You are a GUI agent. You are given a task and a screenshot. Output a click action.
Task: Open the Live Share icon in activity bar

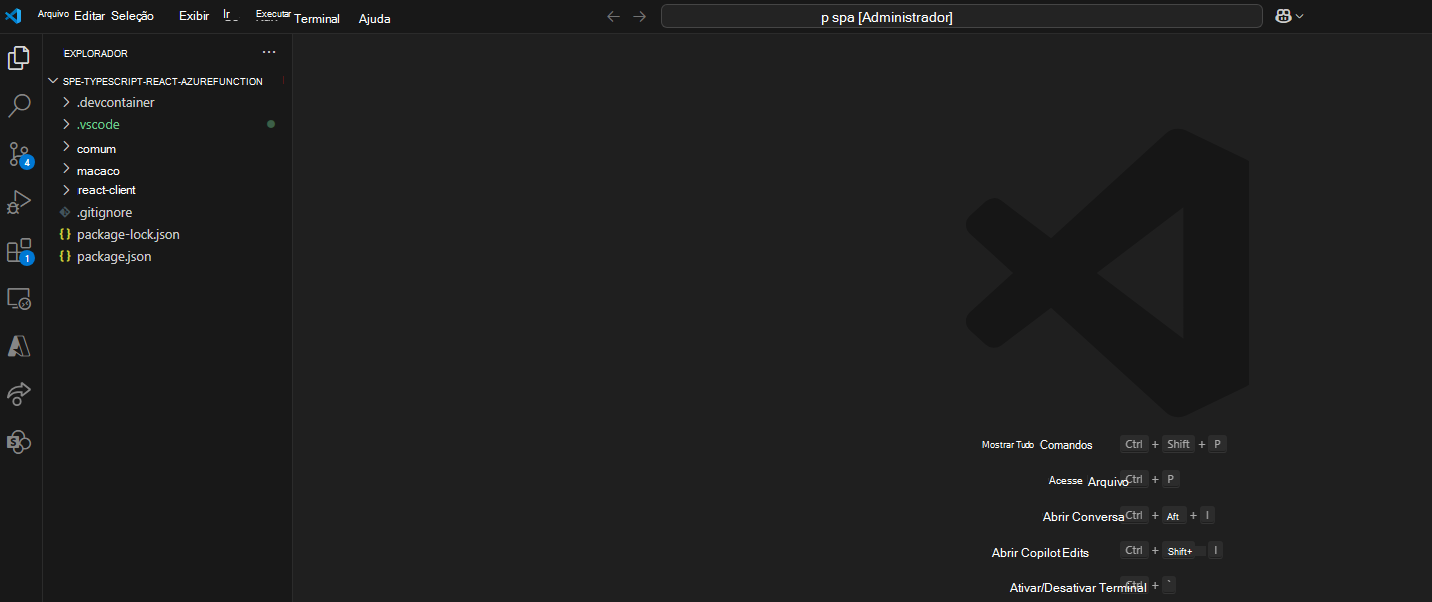tap(19, 394)
